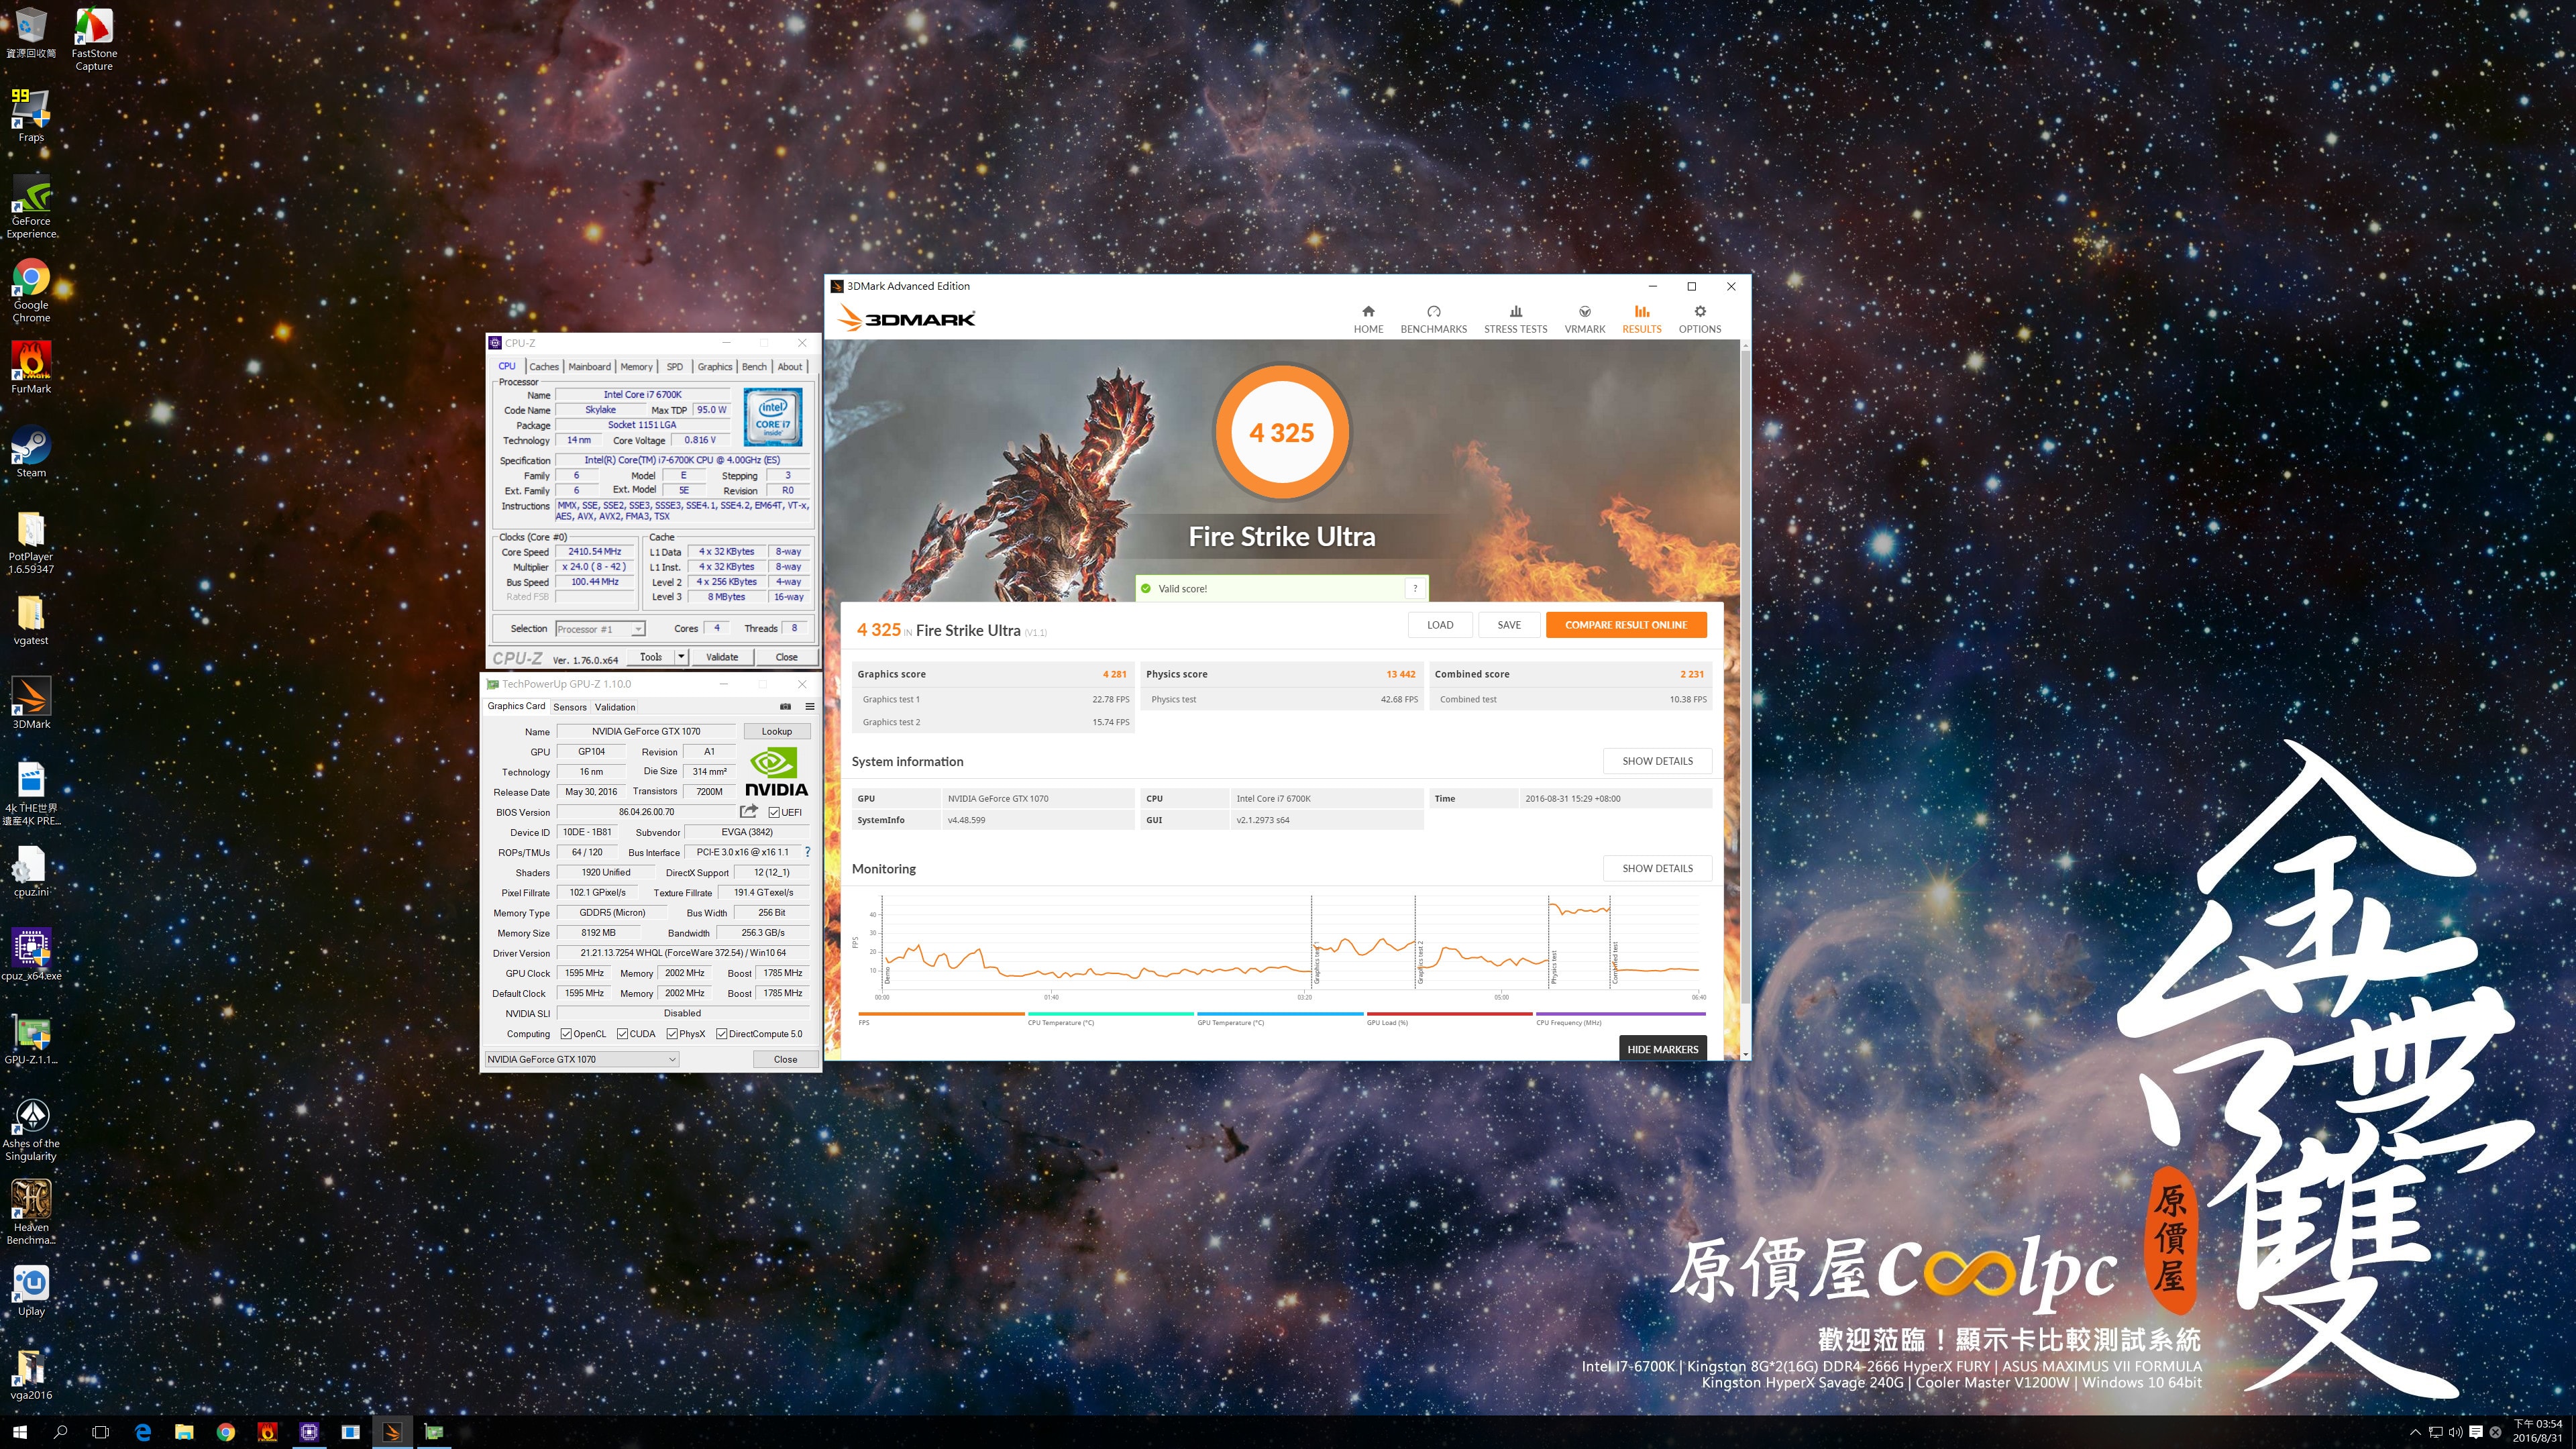Open the GPU selection dropdown in GPU-Z
The image size is (2576, 1449).
(582, 1059)
